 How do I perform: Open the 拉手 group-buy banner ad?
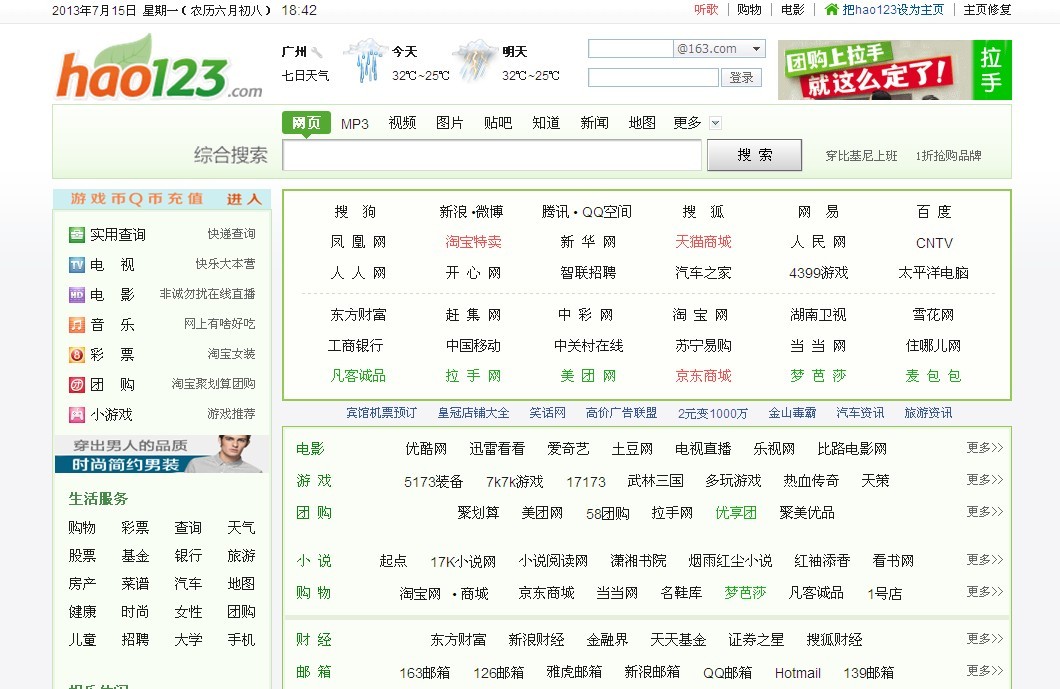894,70
